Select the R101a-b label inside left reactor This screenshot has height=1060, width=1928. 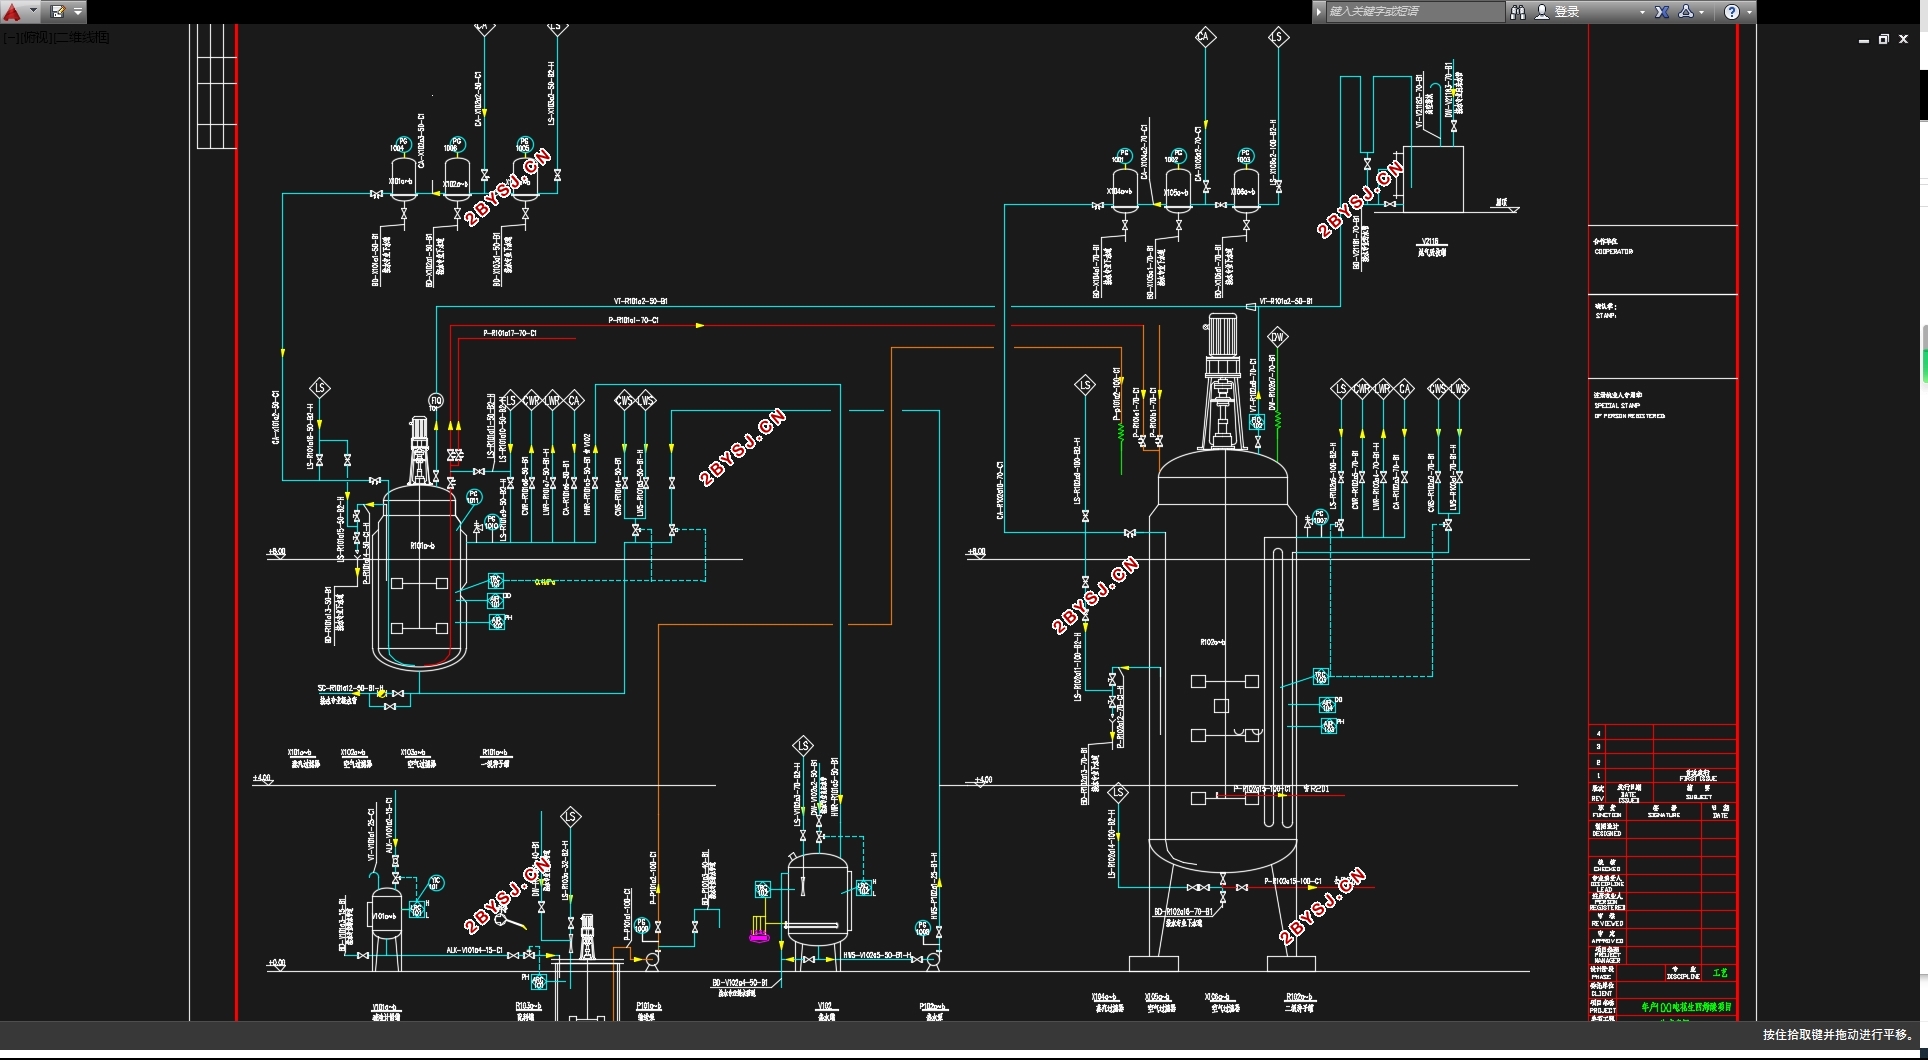(422, 546)
